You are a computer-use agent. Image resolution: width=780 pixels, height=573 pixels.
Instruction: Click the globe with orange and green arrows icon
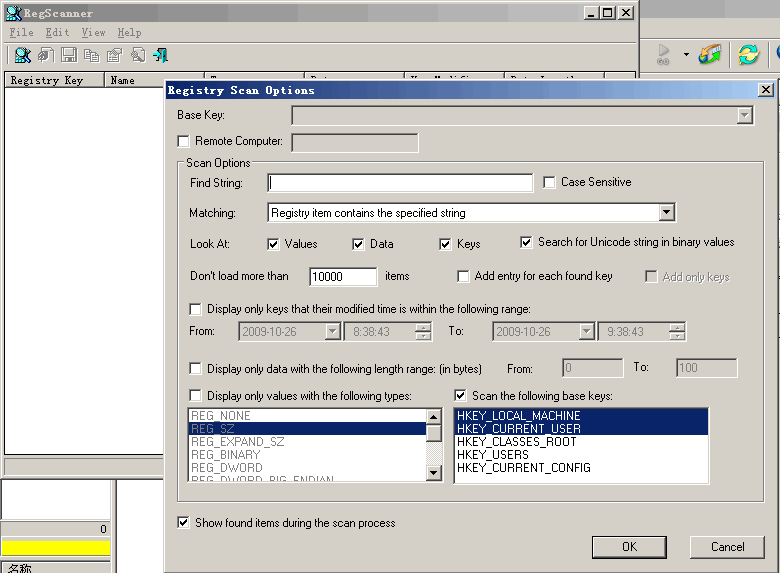coord(710,54)
